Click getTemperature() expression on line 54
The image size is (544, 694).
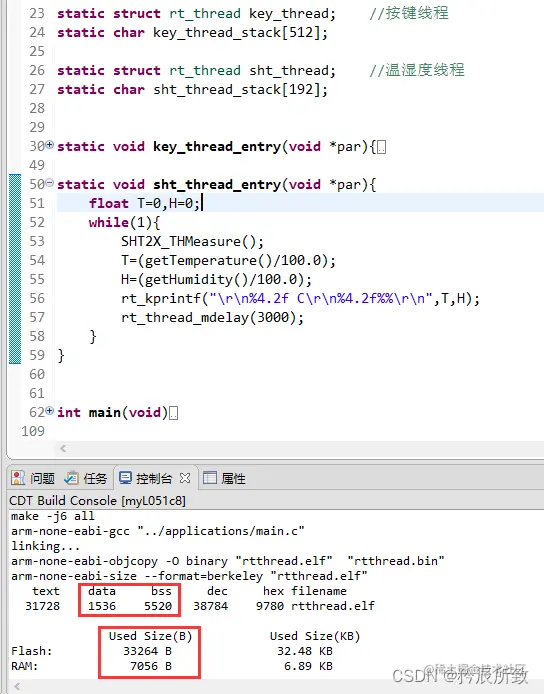[x=208, y=260]
